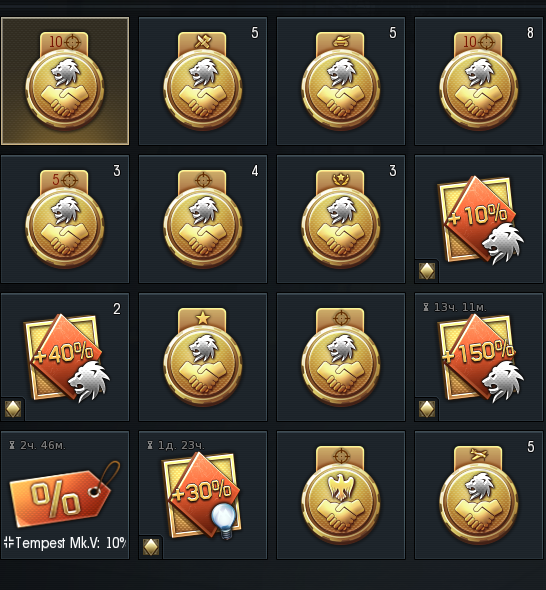The image size is (546, 590).
Task: Activate the +10% silver lions booster
Action: point(479,219)
